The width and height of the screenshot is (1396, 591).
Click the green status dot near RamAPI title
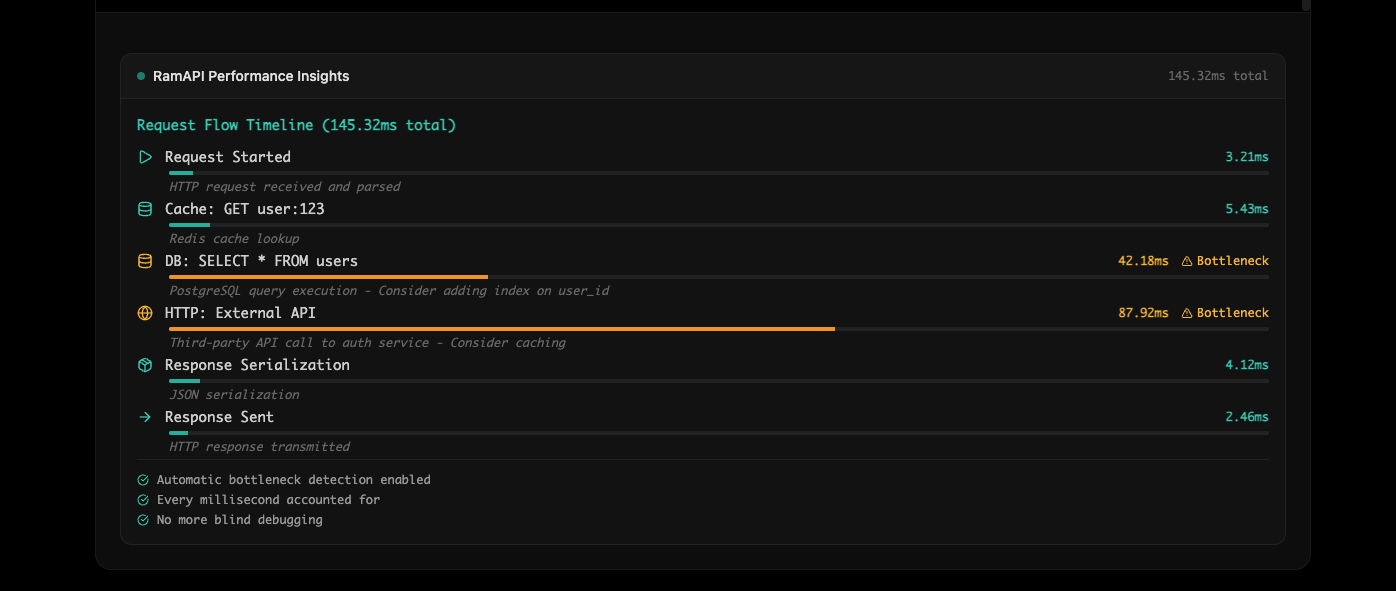141,76
